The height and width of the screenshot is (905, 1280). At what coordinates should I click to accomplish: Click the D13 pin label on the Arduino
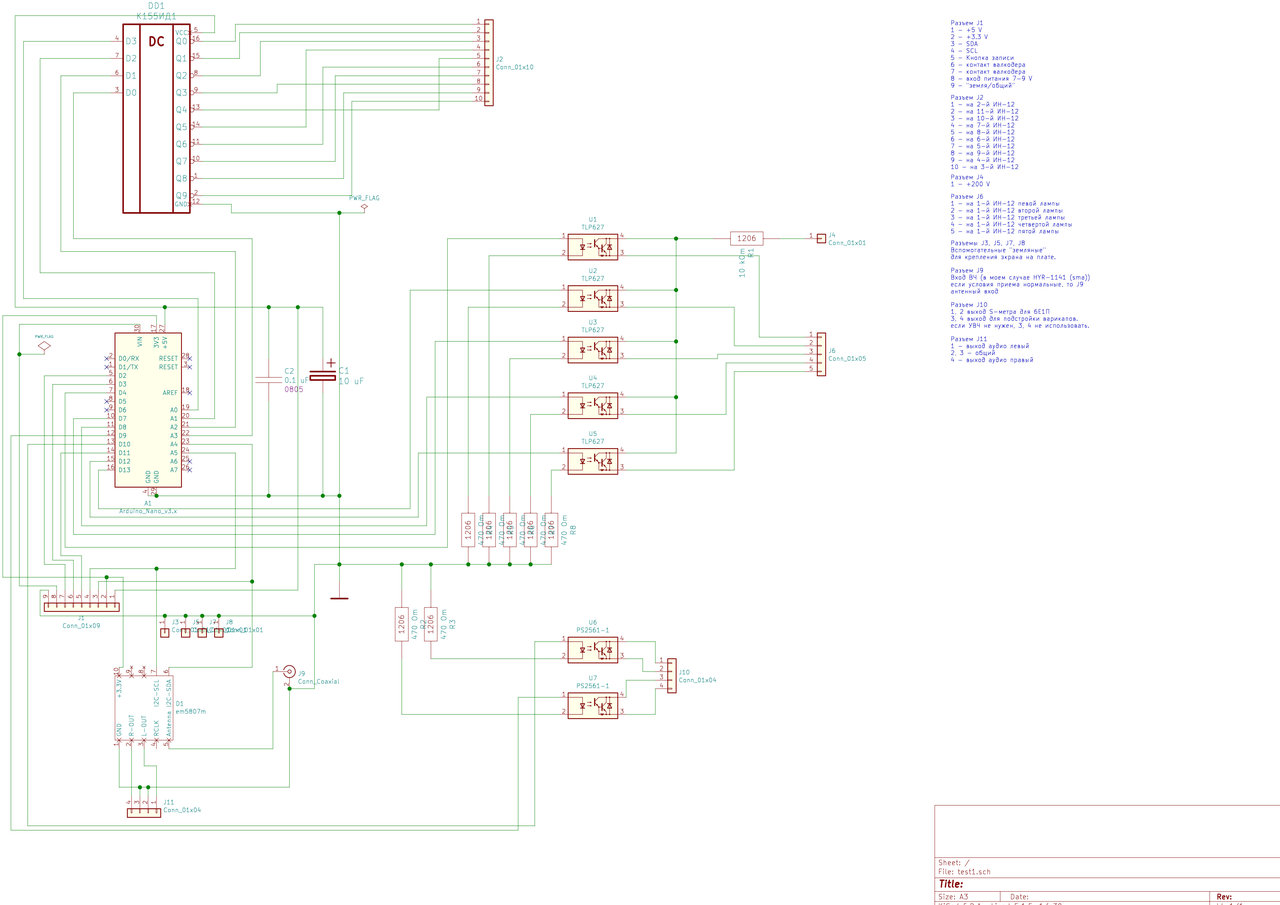(x=124, y=469)
